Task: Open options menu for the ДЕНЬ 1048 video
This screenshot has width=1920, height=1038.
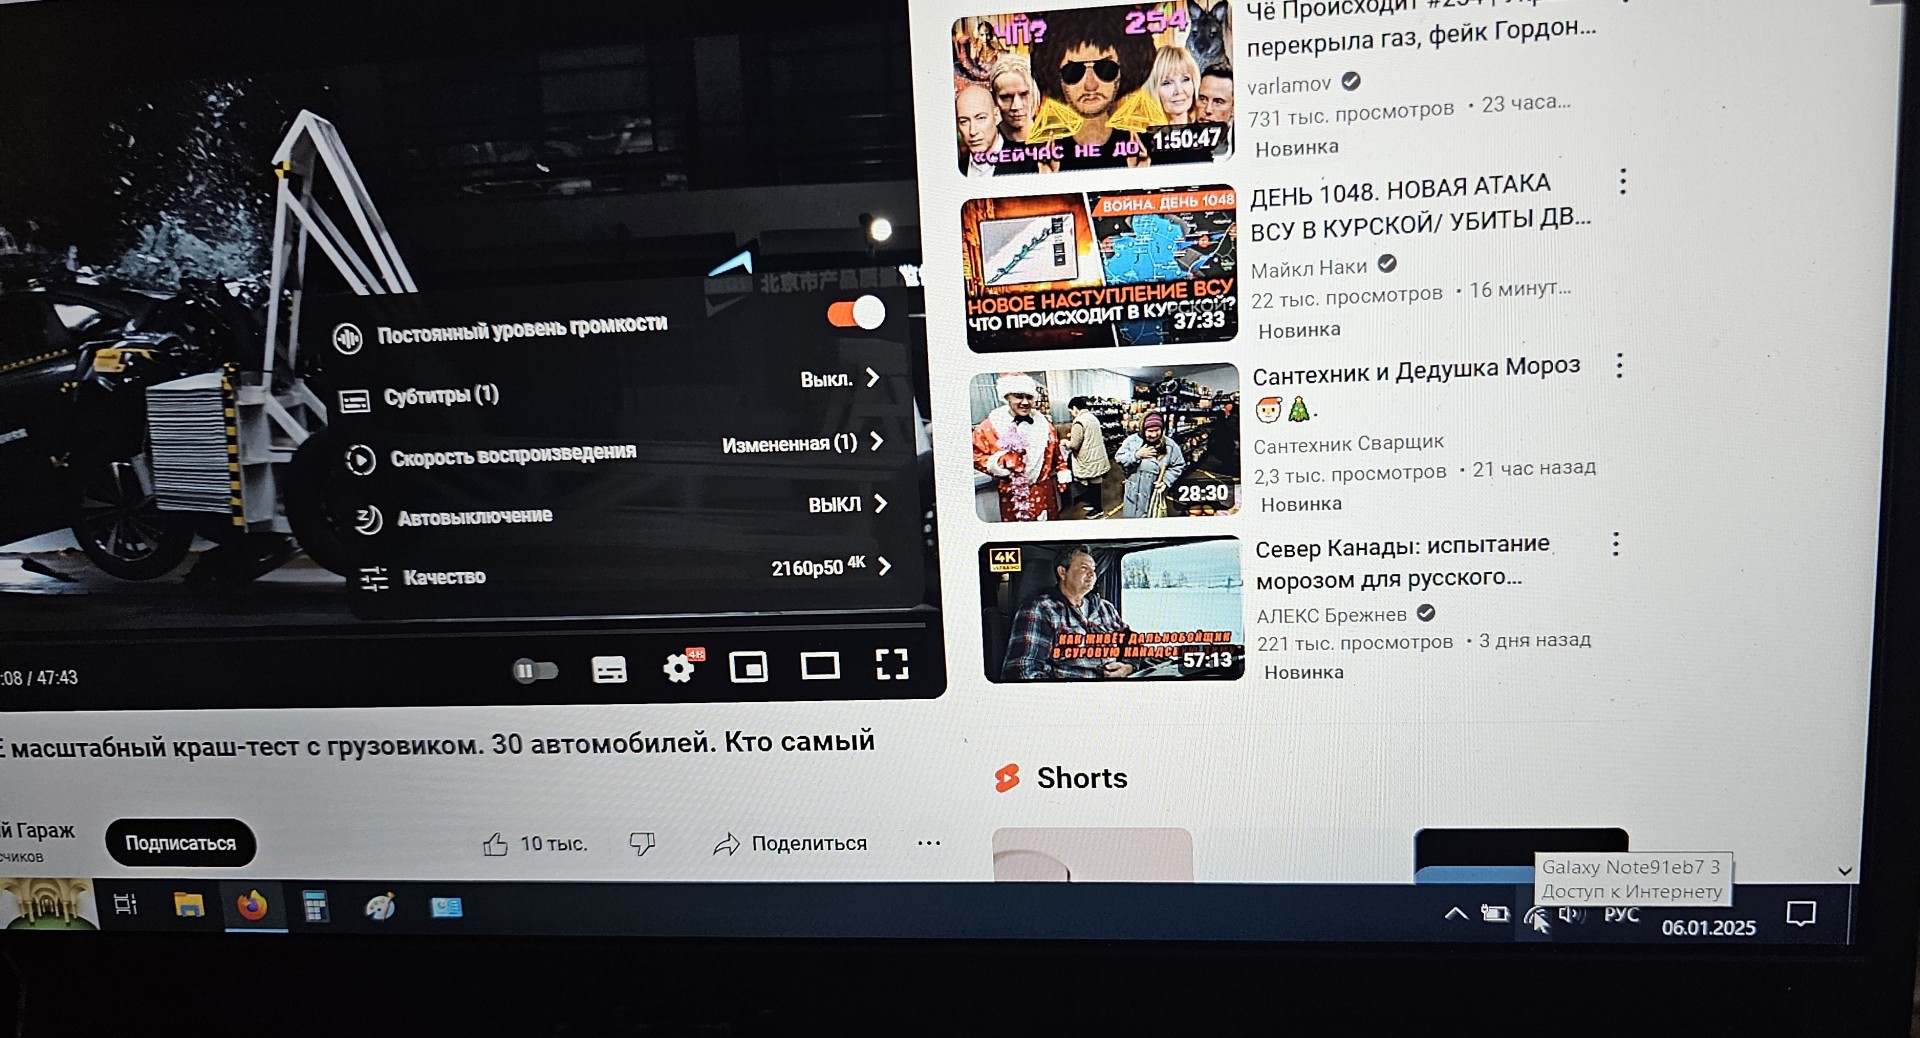Action: click(1623, 181)
